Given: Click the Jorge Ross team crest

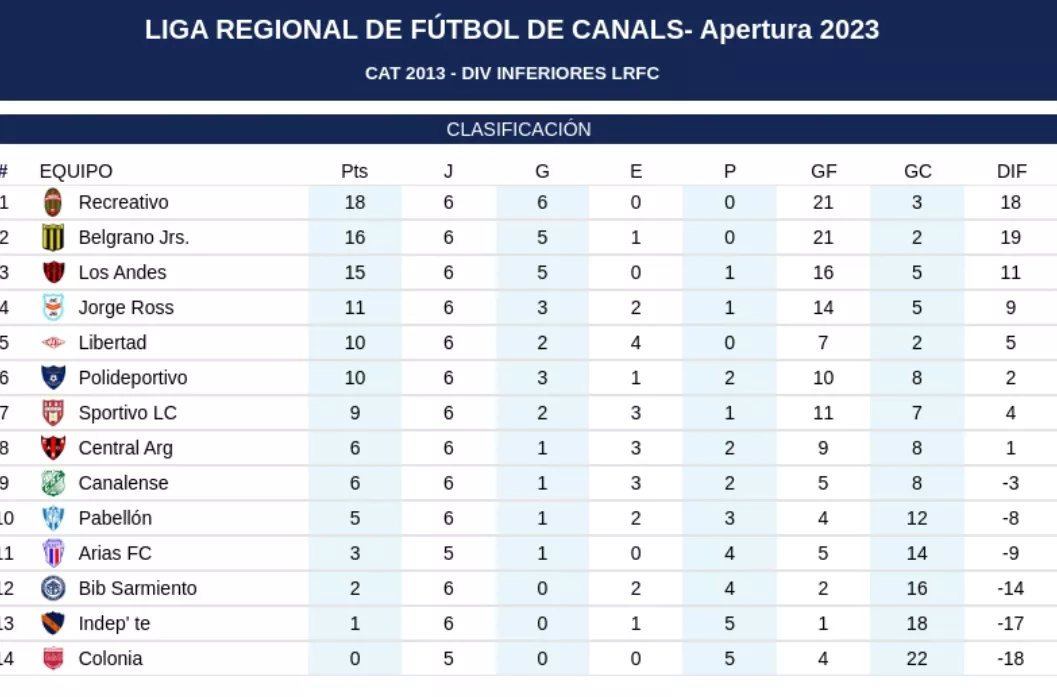Looking at the screenshot, I should coord(53,307).
